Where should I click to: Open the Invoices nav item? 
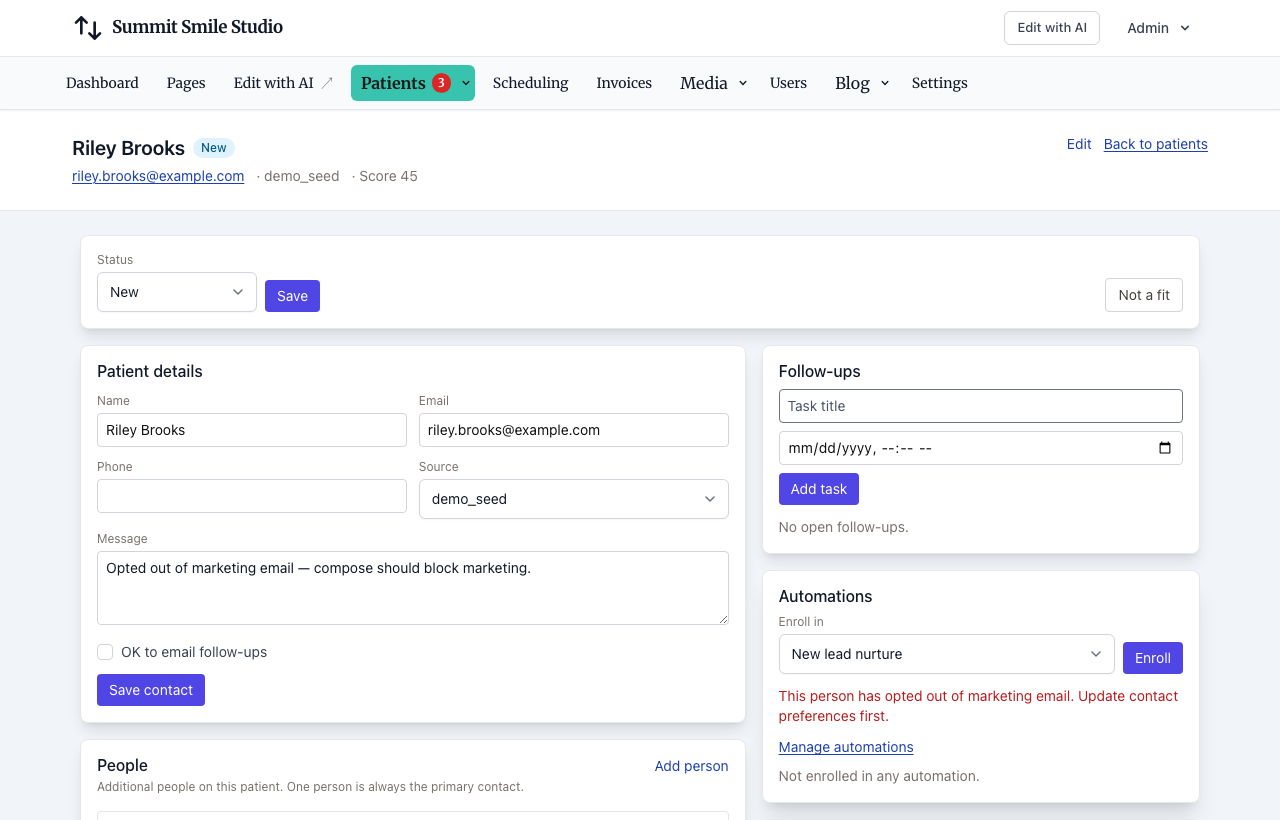[x=624, y=83]
